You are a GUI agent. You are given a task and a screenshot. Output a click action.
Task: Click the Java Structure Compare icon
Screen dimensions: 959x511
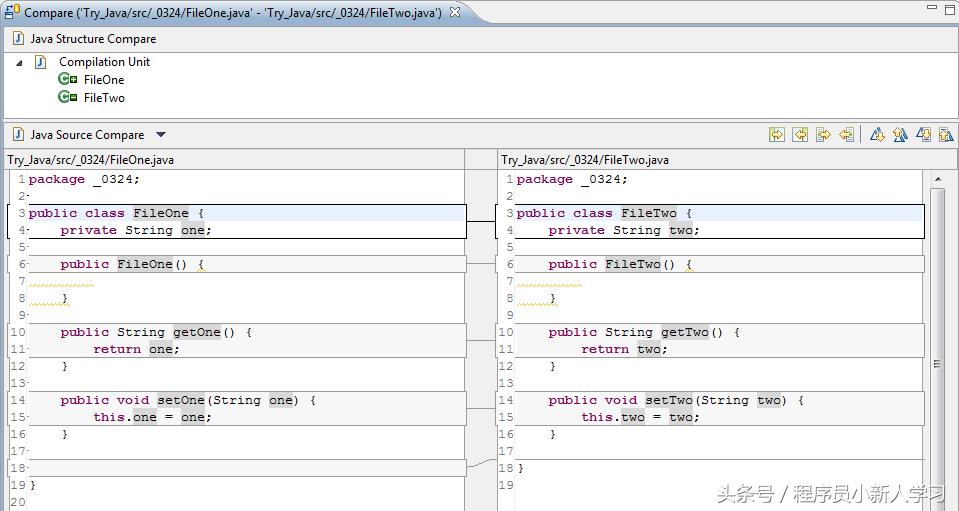tap(18, 39)
